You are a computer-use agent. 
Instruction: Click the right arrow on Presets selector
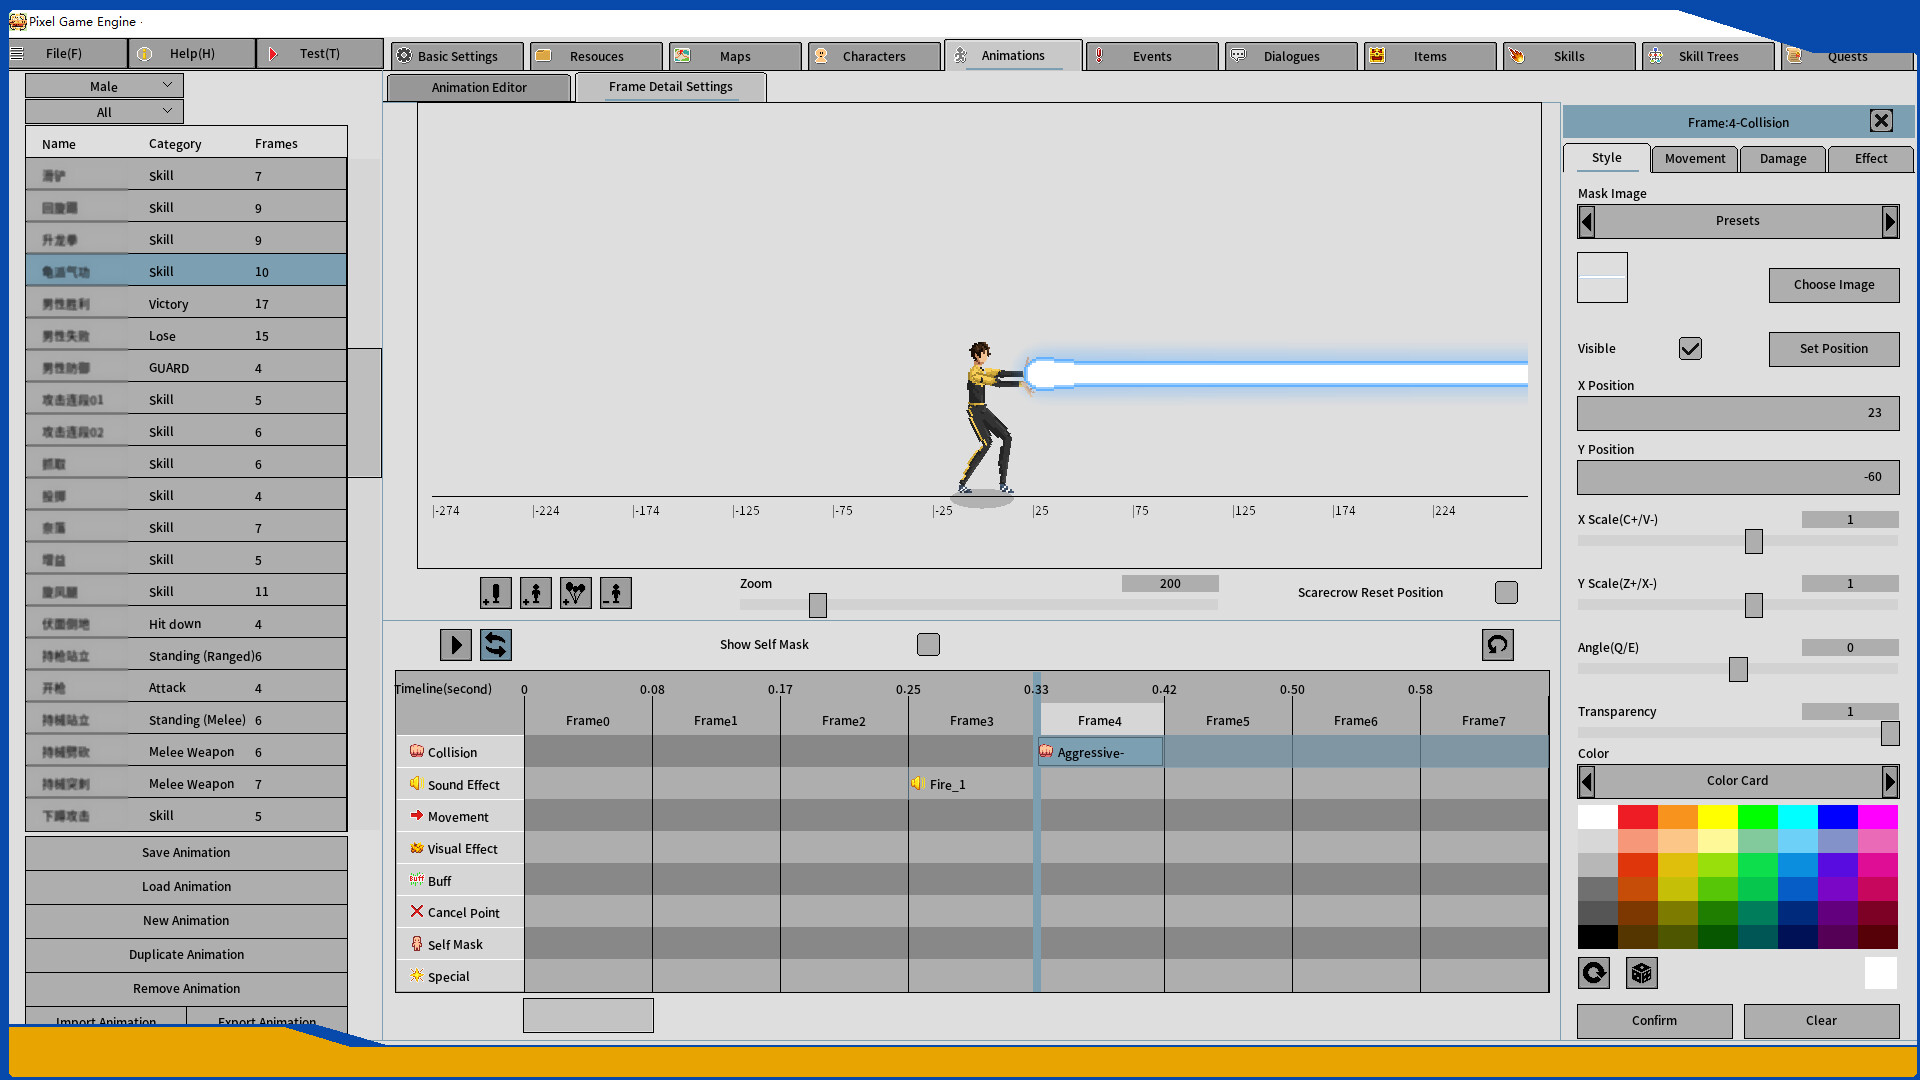point(1890,221)
